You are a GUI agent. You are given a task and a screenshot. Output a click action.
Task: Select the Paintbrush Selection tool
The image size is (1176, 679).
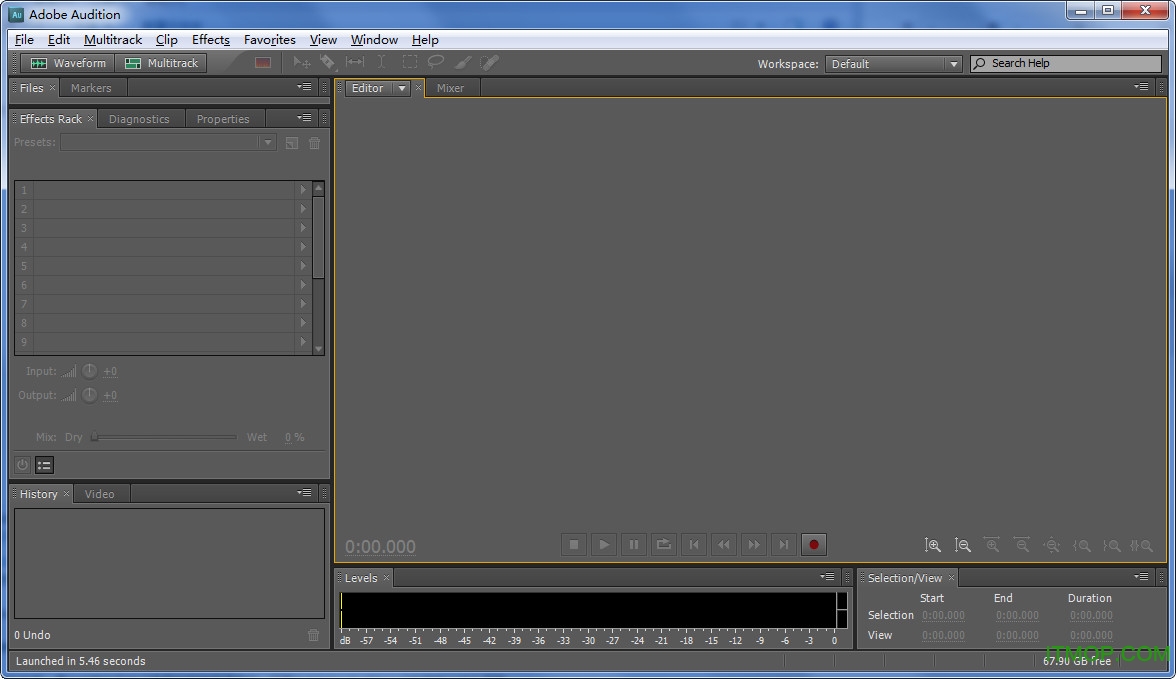(463, 63)
